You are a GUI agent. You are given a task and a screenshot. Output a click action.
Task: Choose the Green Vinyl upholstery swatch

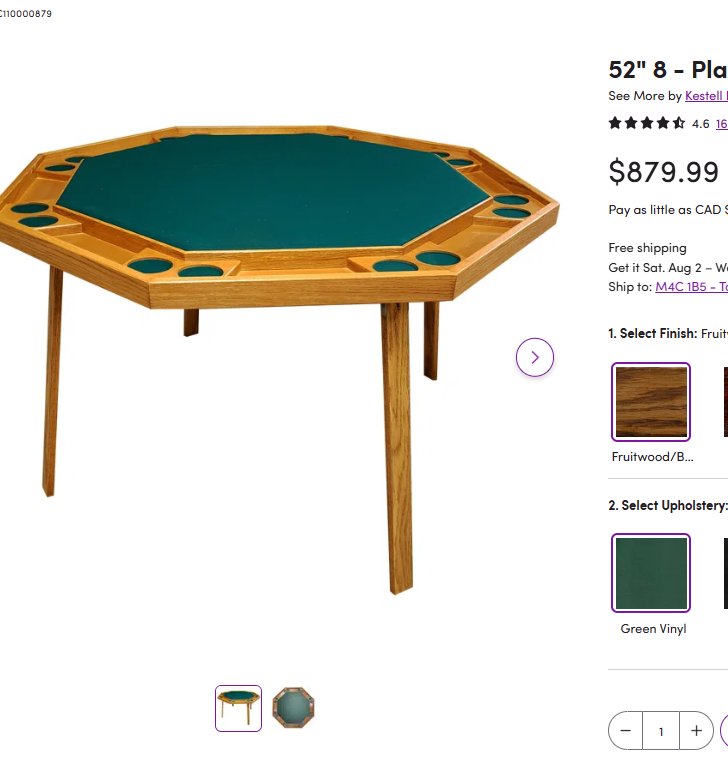click(651, 573)
